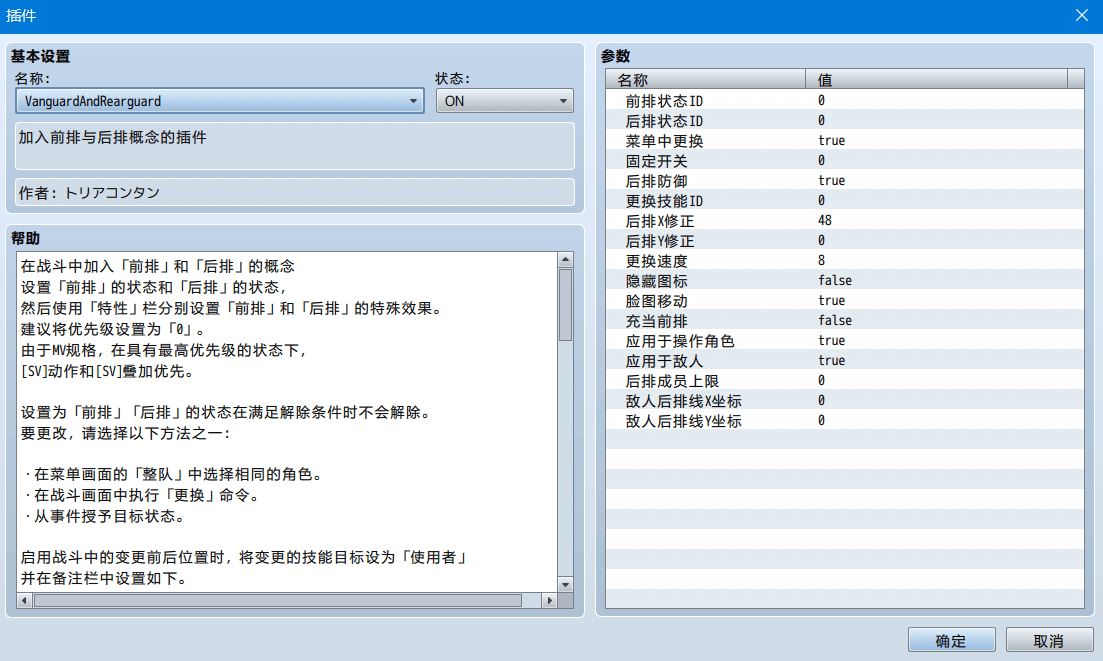
Task: Click the 名称 column header
Action: 706,79
